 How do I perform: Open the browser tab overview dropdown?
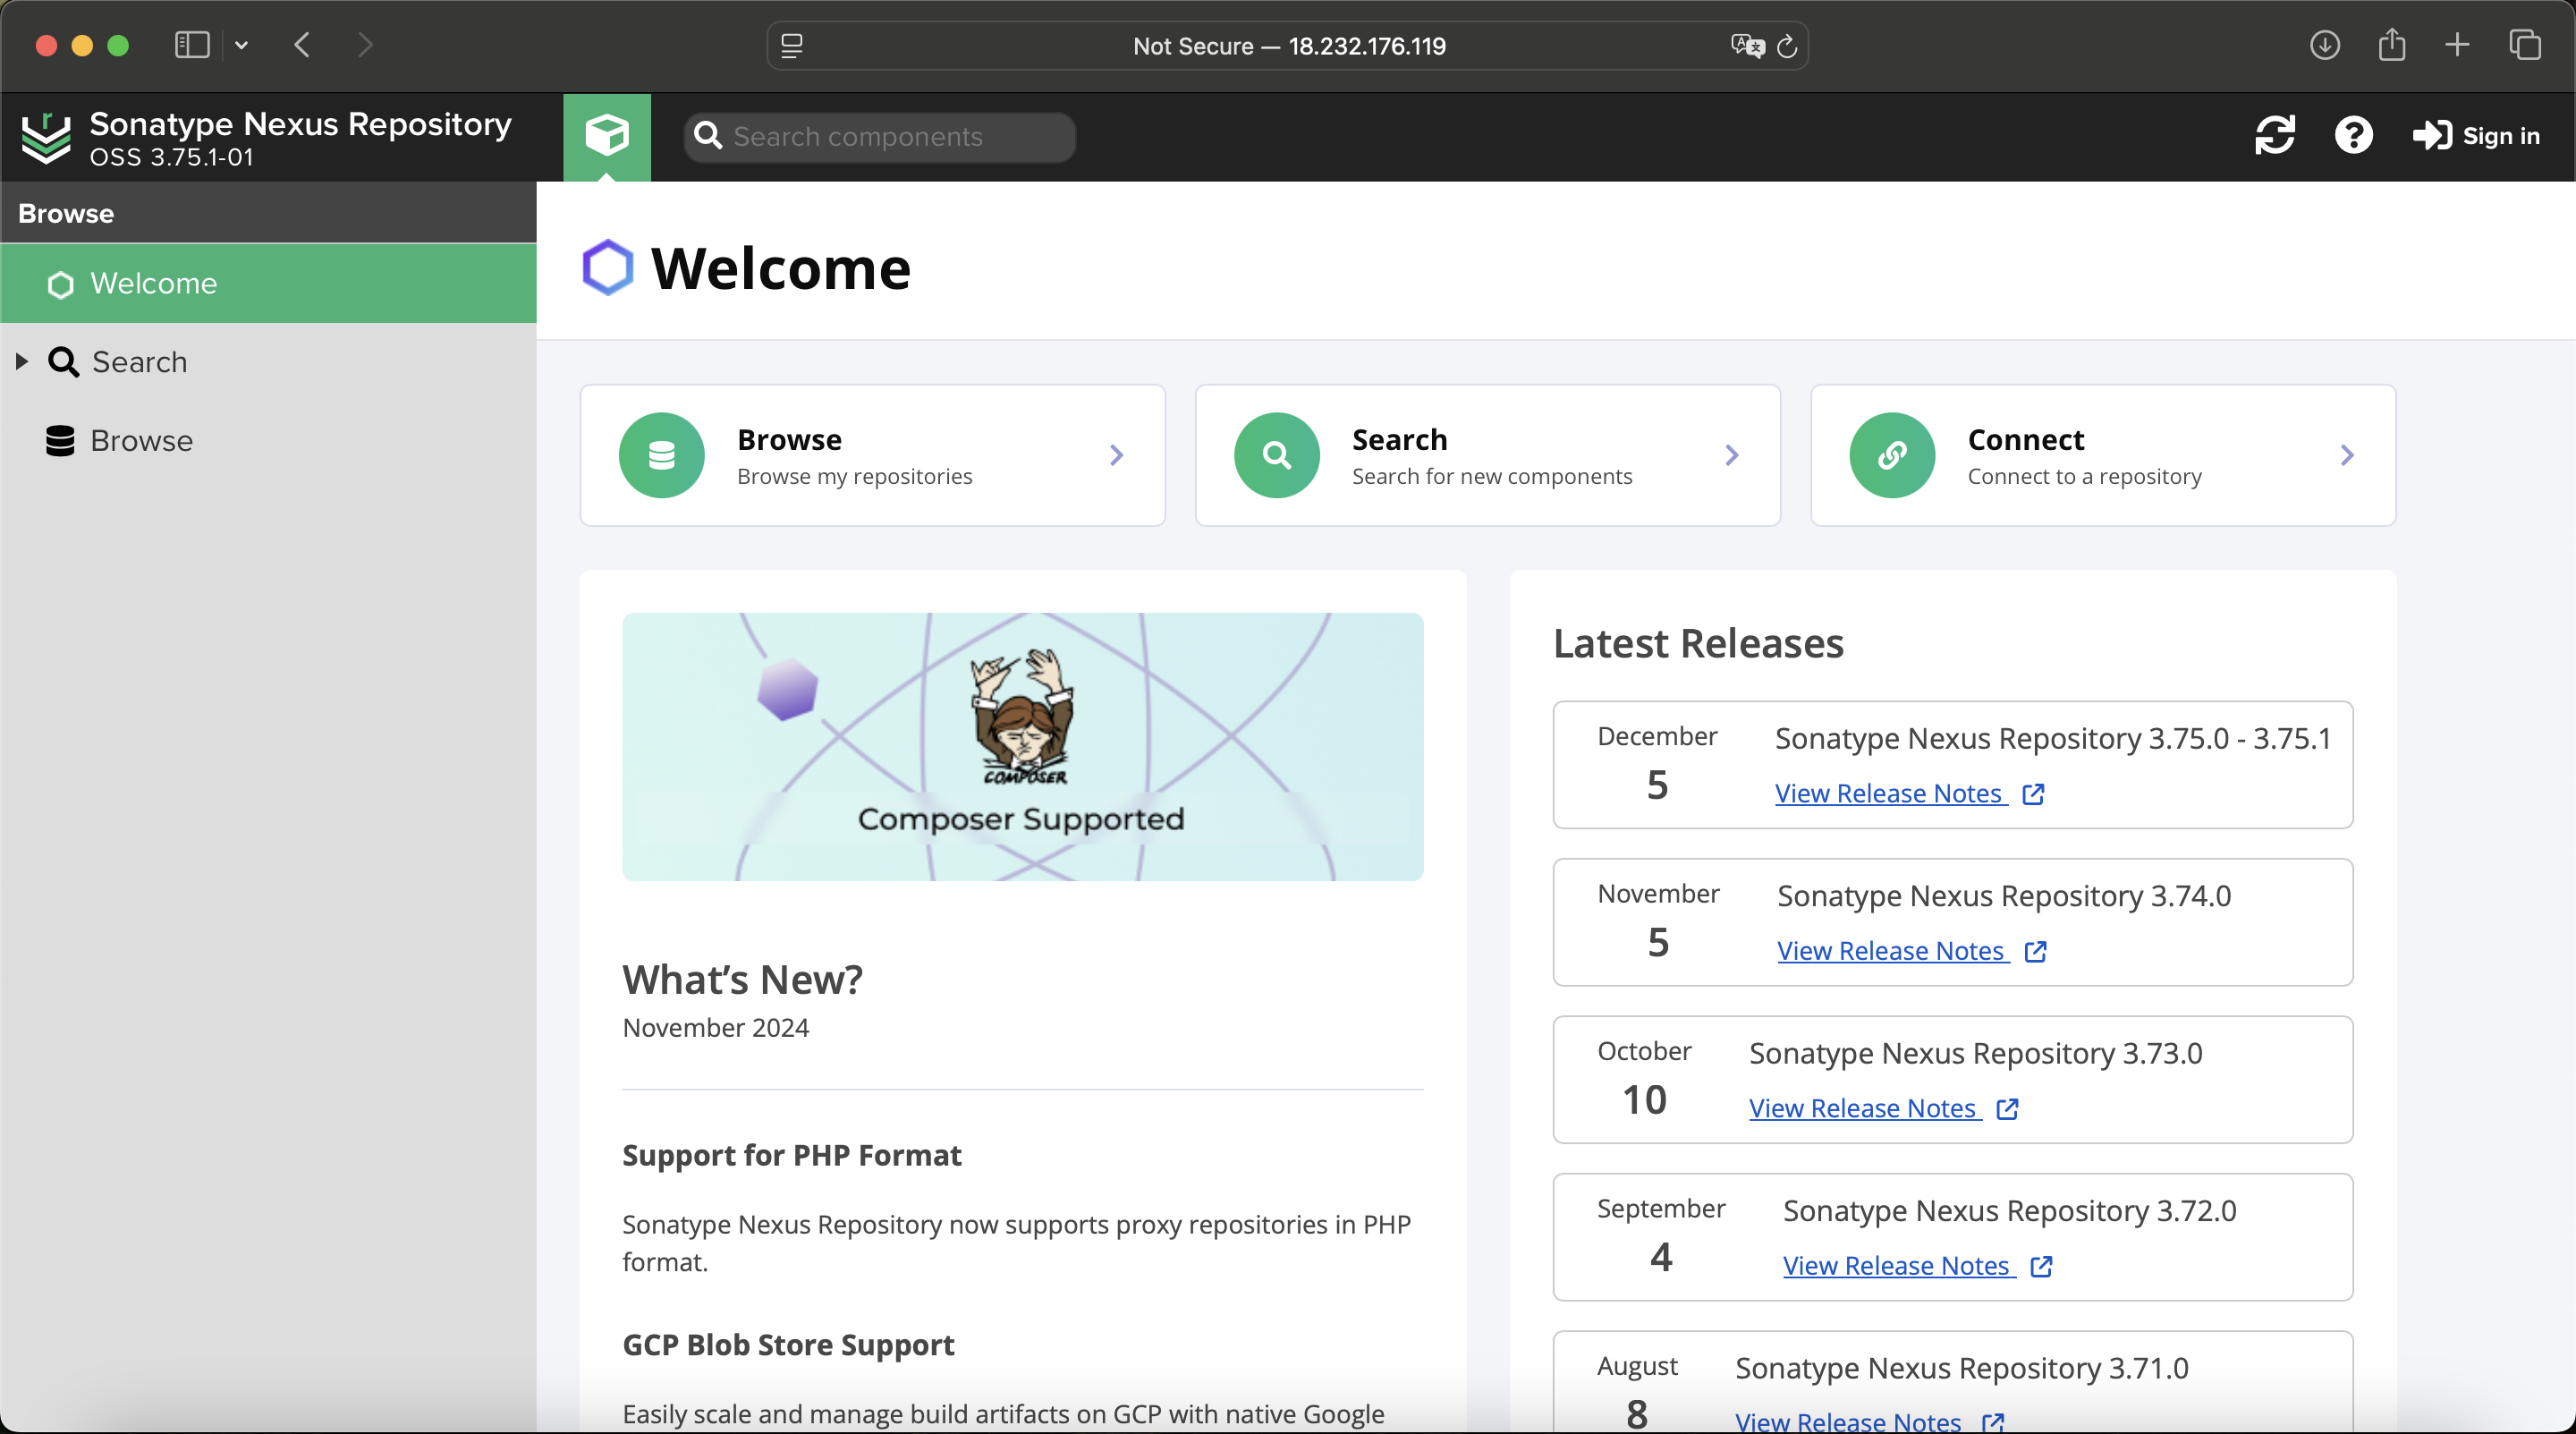[x=241, y=45]
